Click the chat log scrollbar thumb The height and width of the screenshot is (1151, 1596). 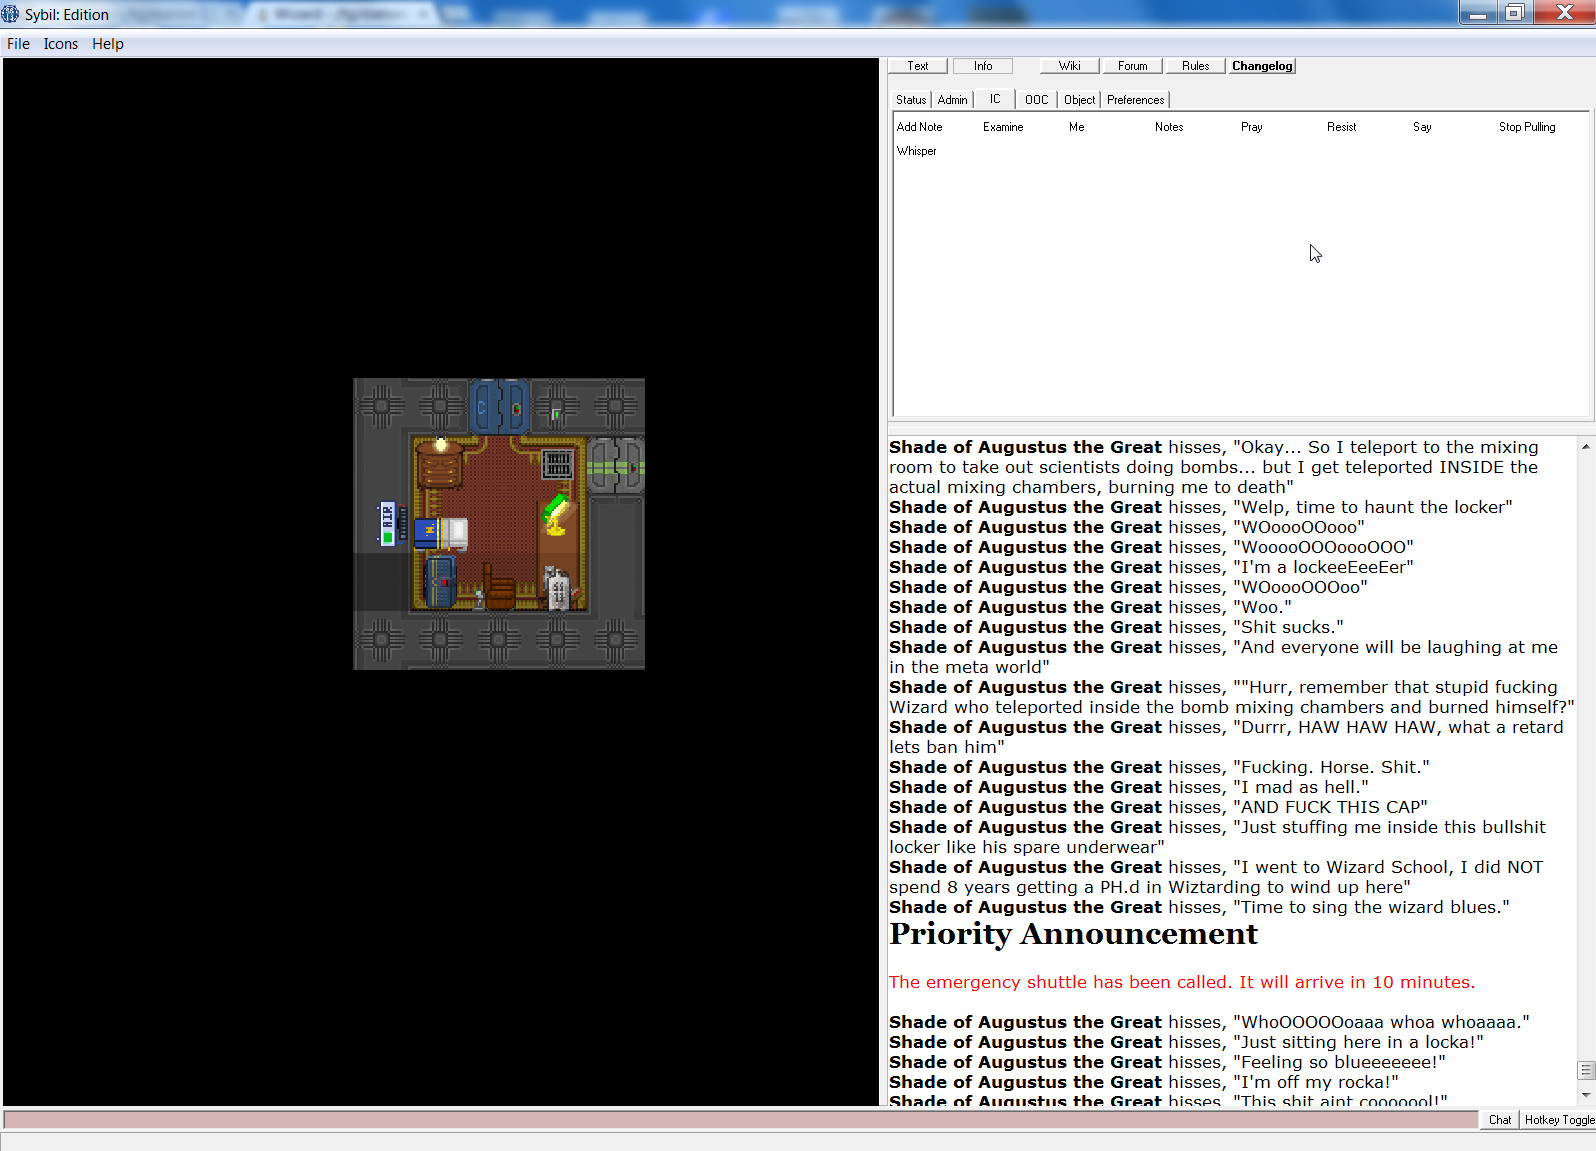click(1586, 1070)
